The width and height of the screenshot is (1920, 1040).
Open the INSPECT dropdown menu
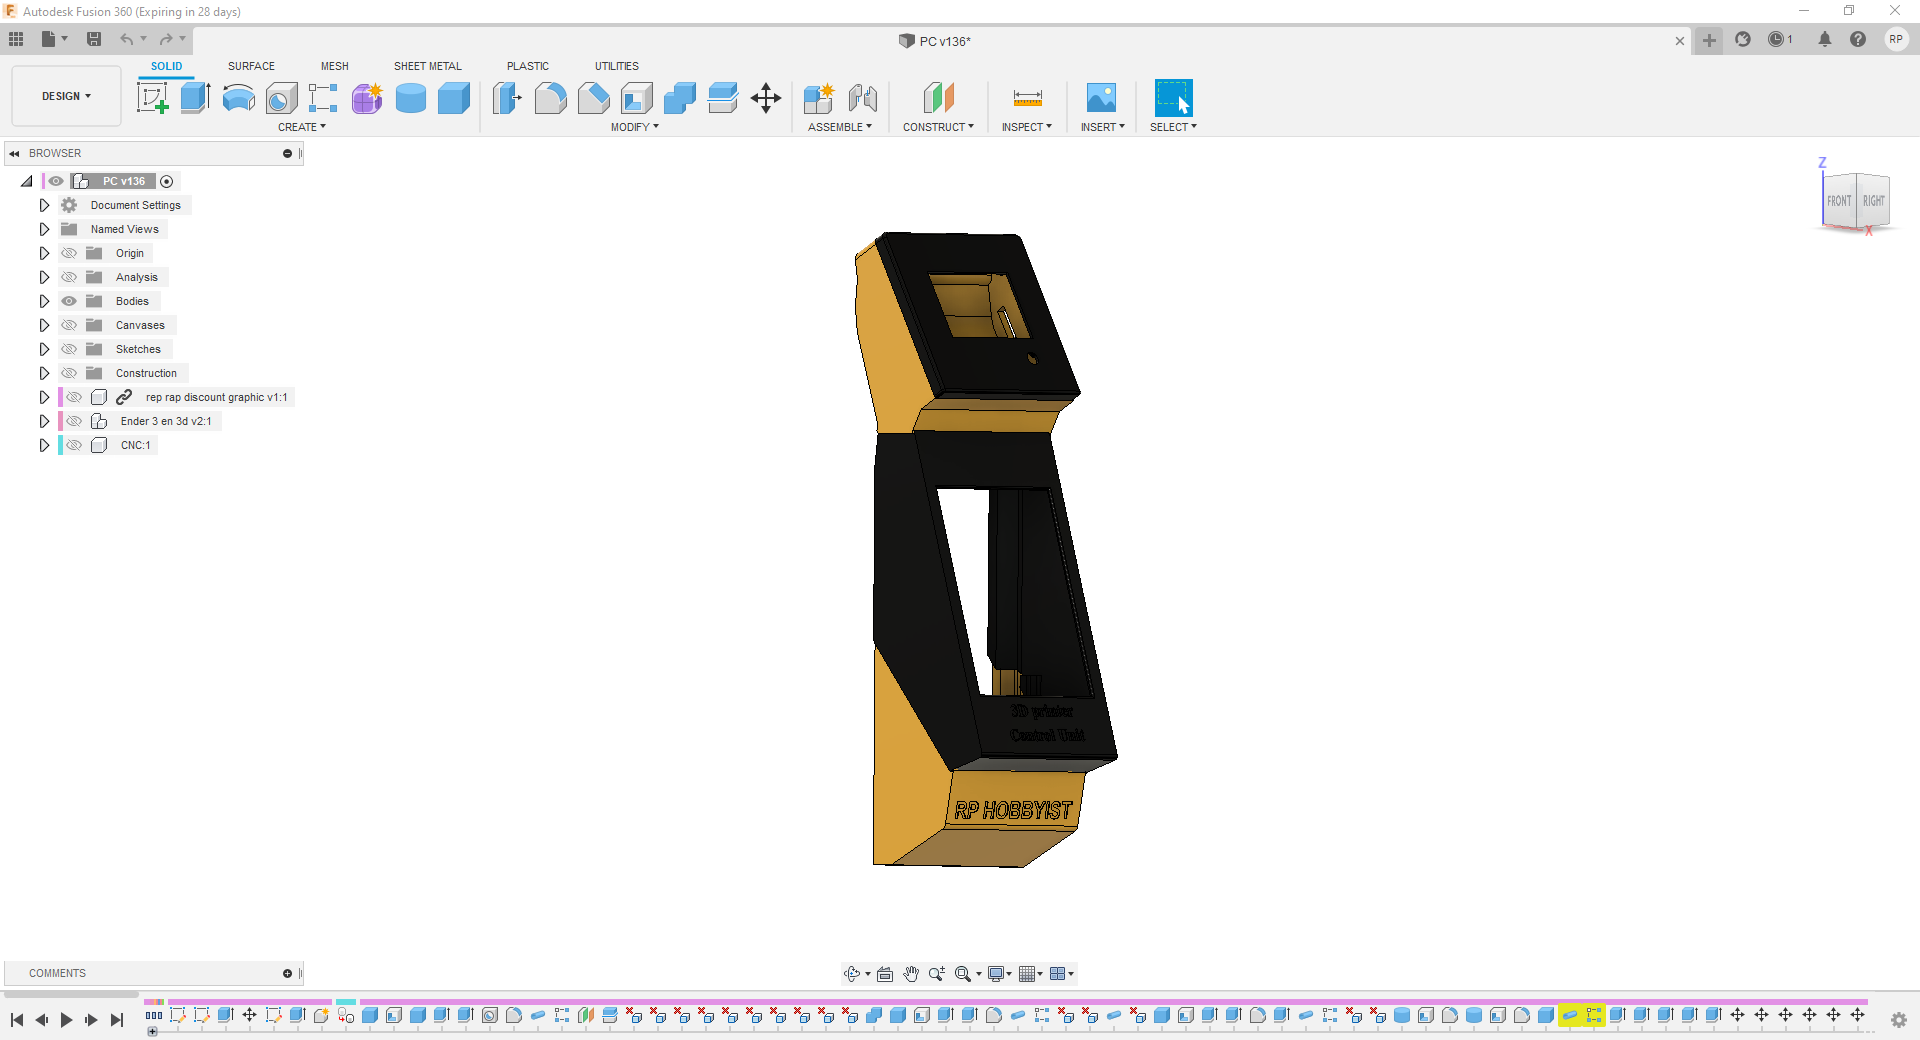(x=1027, y=127)
